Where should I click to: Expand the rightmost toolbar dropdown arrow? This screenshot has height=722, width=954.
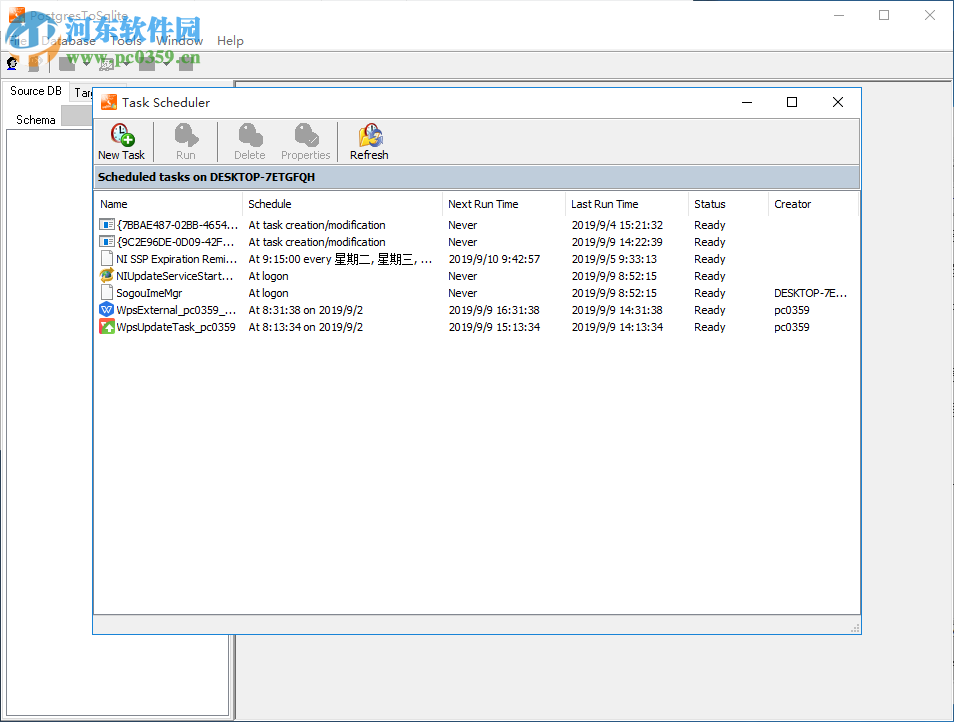167,62
